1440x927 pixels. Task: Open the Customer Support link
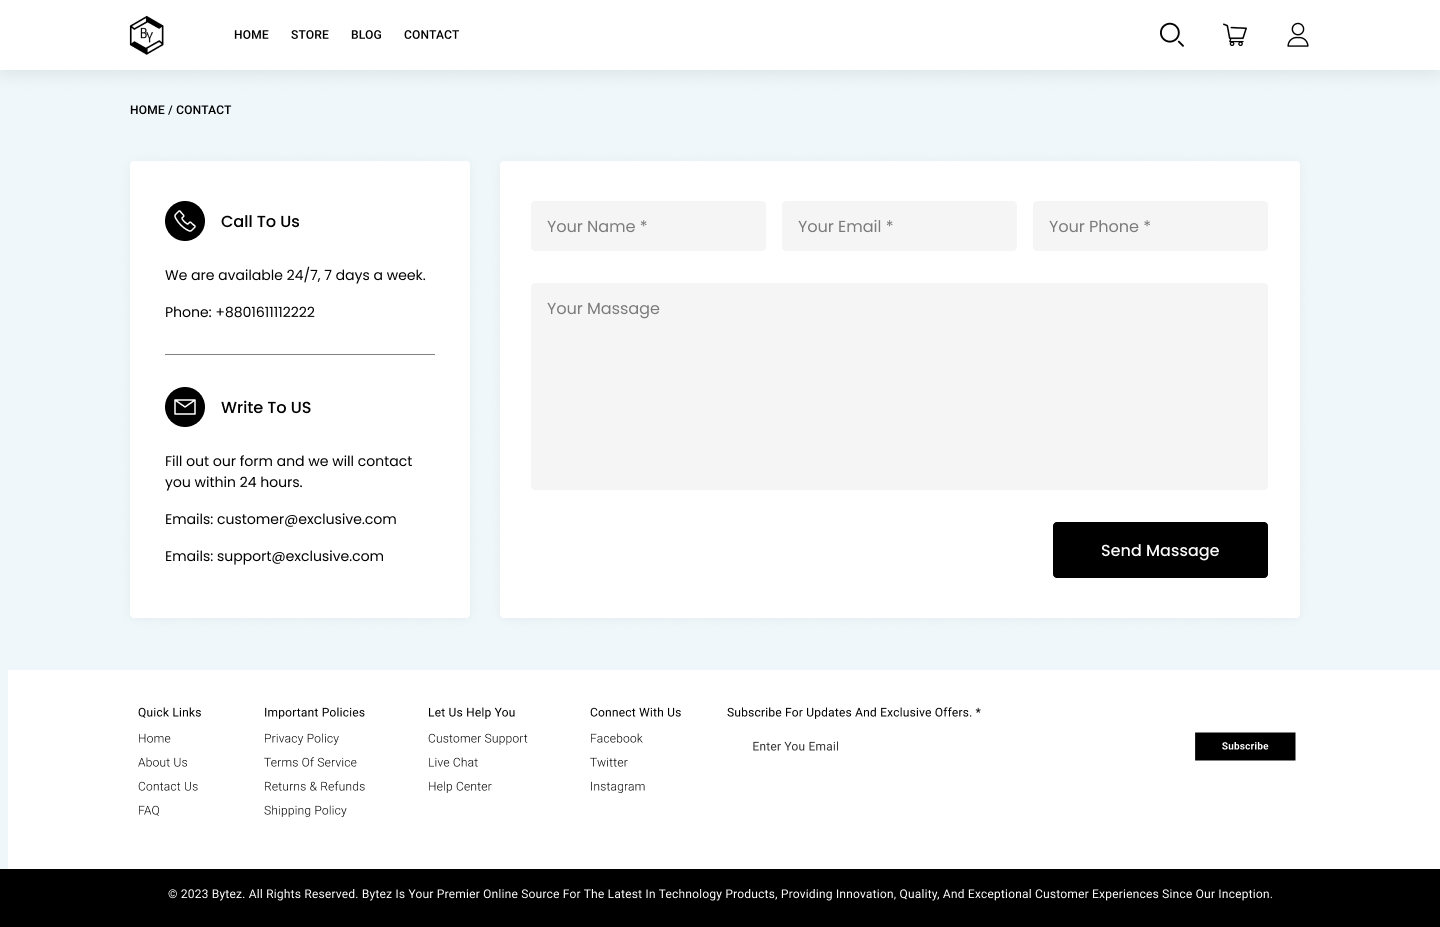[477, 739]
